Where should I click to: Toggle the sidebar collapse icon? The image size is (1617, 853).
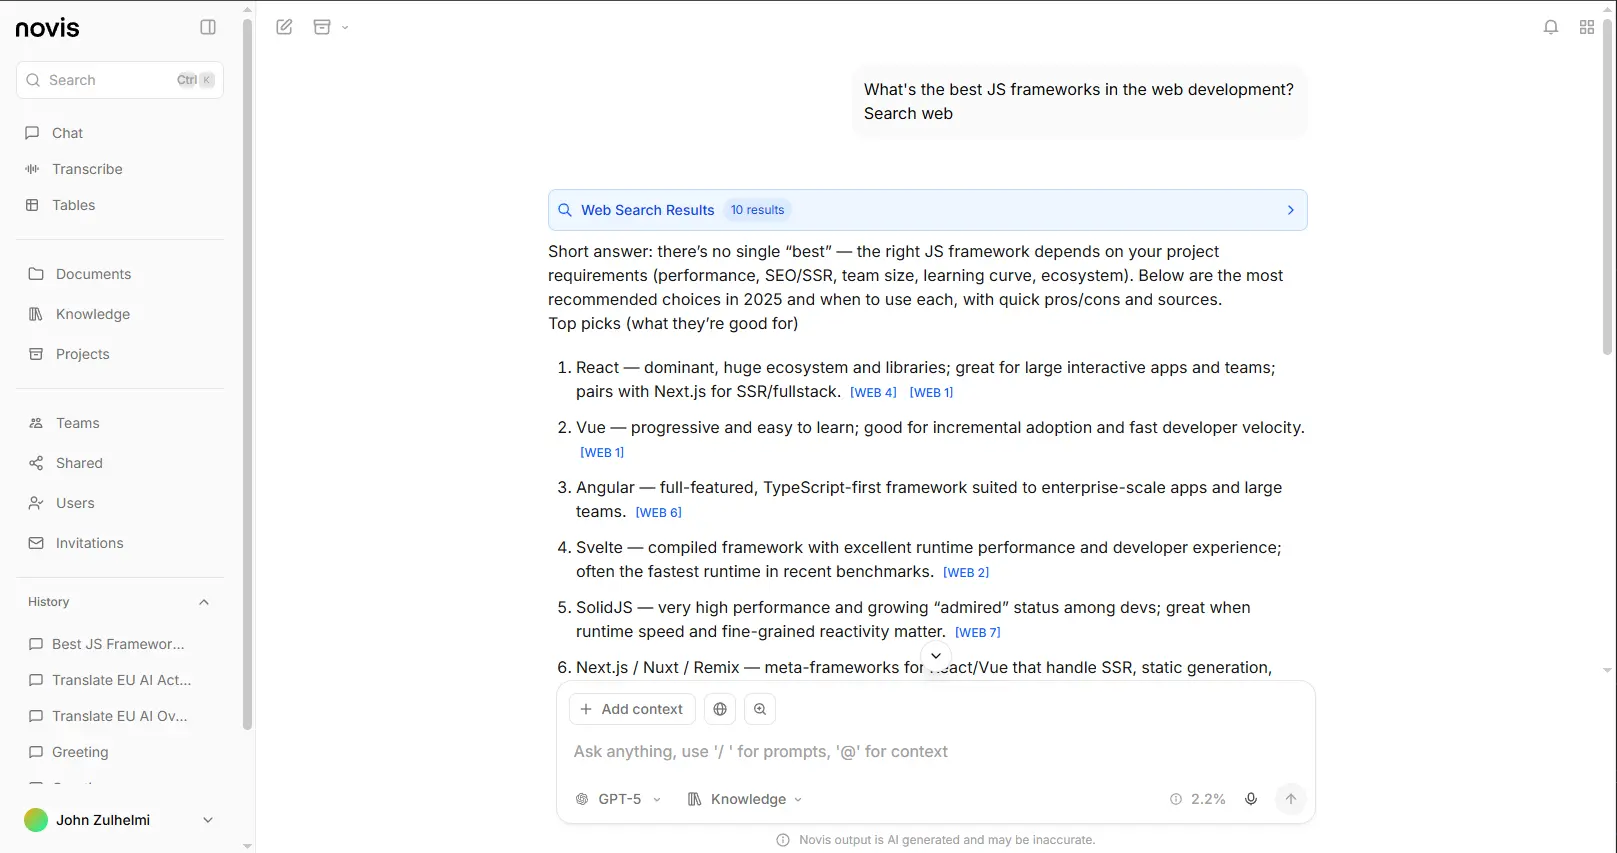coord(208,27)
